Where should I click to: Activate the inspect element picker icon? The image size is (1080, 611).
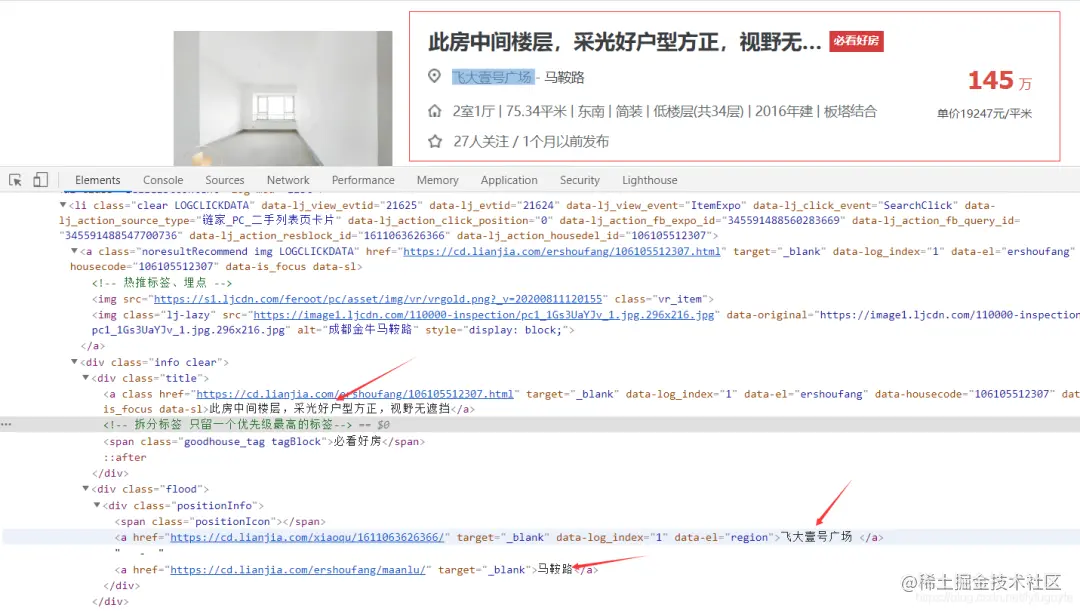(15, 180)
